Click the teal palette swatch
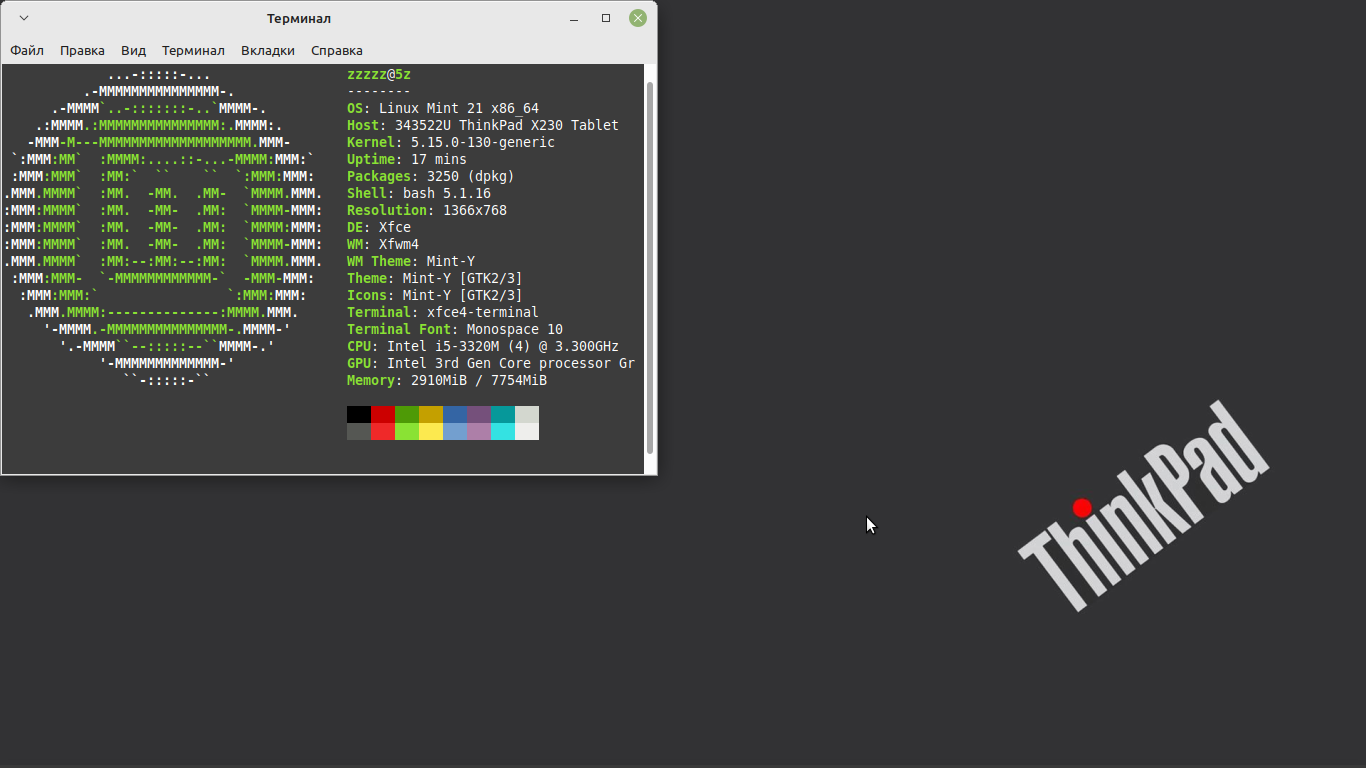Screen dimensions: 1366x768 (503, 414)
